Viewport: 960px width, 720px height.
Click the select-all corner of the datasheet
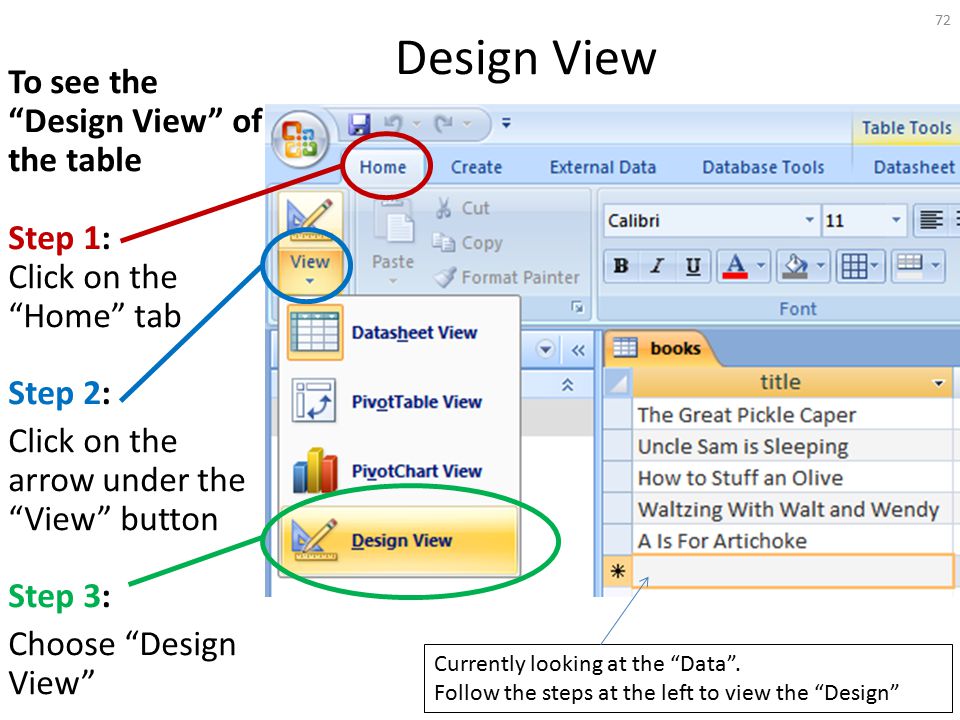coord(618,383)
